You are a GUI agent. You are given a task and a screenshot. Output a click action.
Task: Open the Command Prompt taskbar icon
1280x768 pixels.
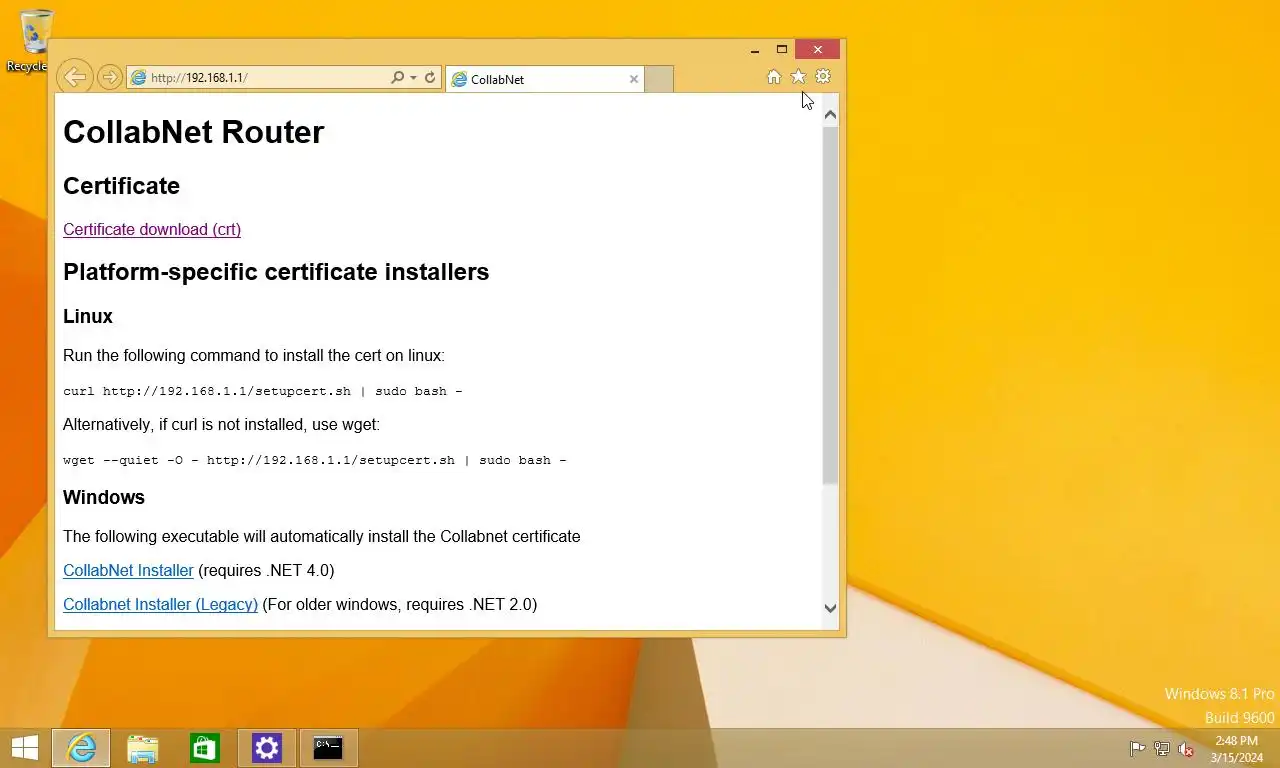[x=328, y=748]
